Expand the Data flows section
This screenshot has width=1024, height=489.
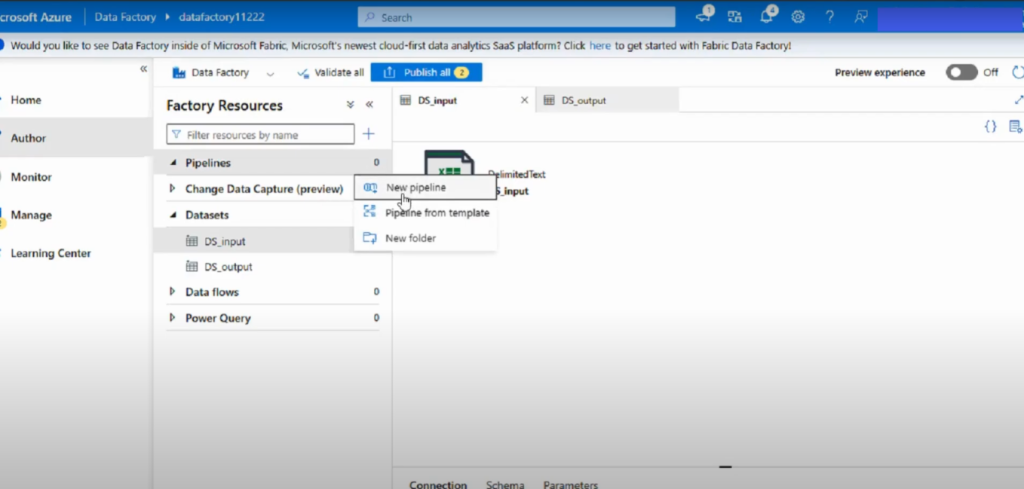point(173,292)
